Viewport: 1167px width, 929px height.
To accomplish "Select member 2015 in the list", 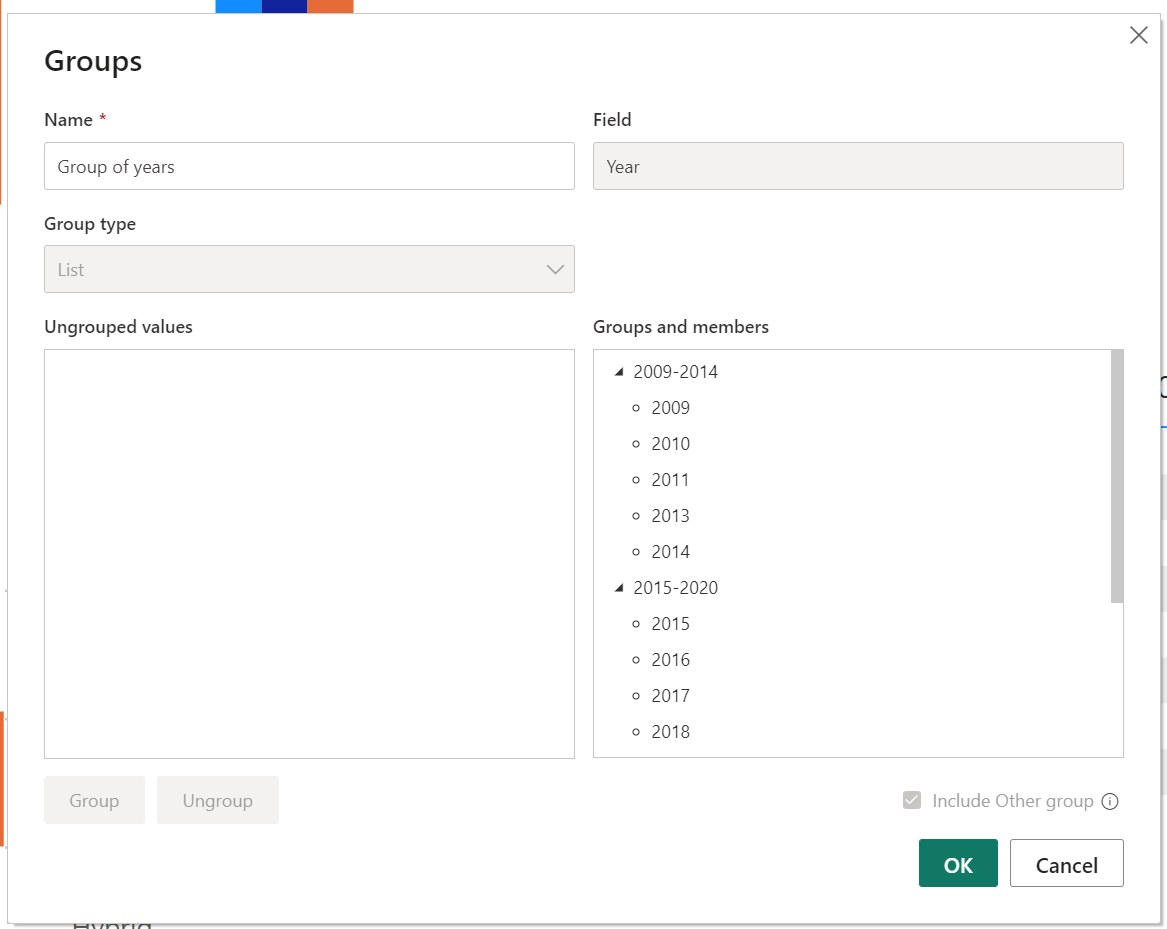I will click(x=671, y=624).
